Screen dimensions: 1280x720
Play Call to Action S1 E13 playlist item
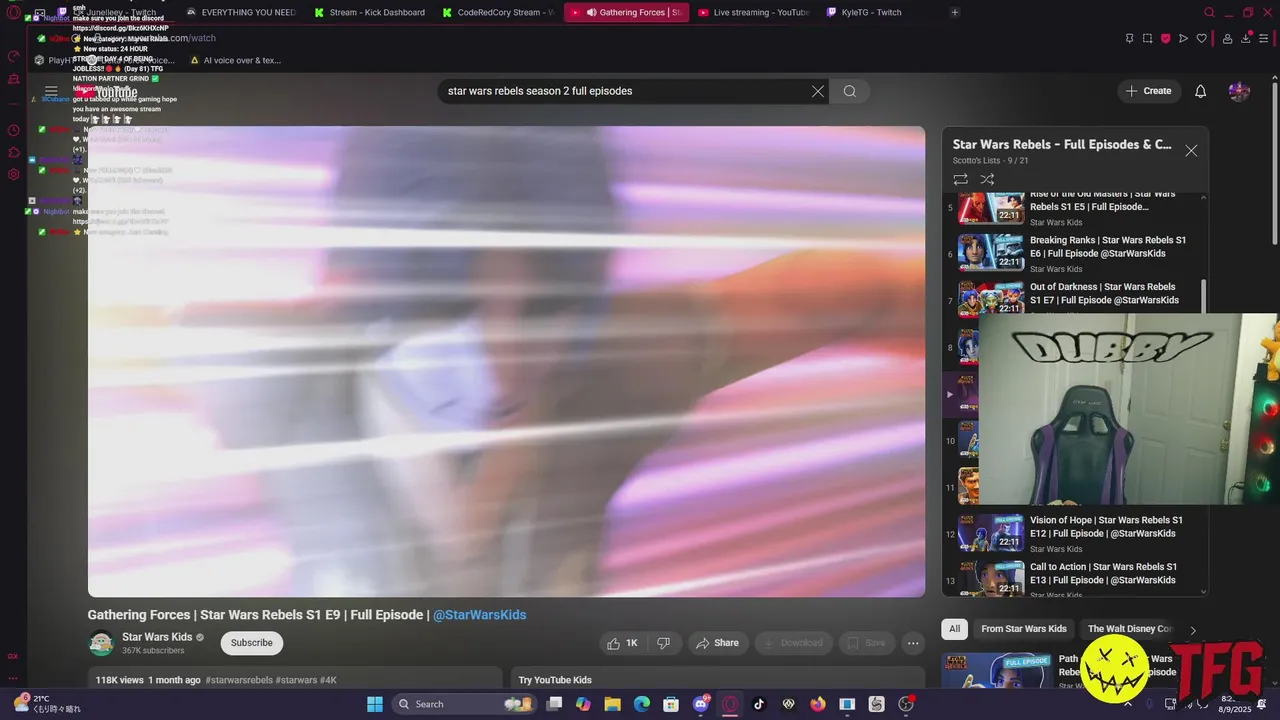(1075, 580)
